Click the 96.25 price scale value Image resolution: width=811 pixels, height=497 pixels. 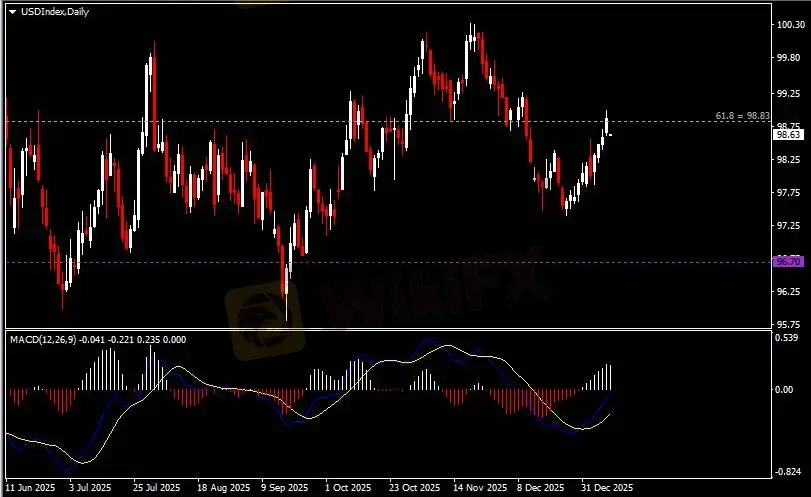coord(789,292)
